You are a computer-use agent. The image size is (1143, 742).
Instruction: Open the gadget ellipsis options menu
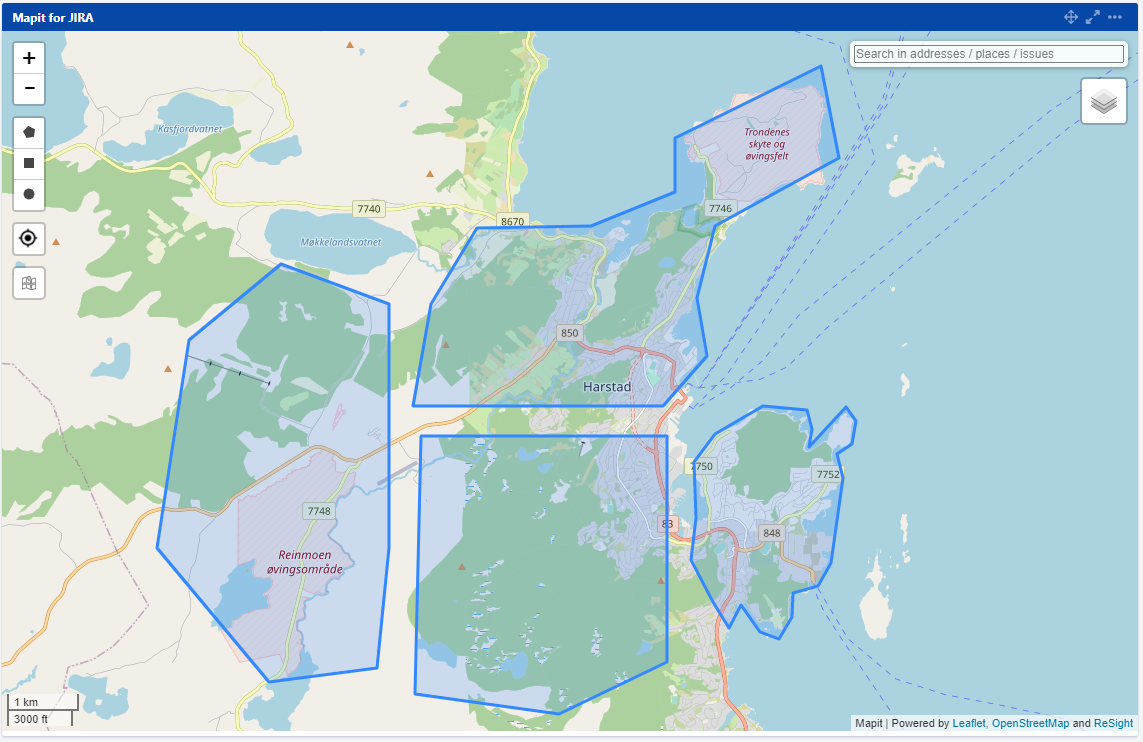(1115, 17)
